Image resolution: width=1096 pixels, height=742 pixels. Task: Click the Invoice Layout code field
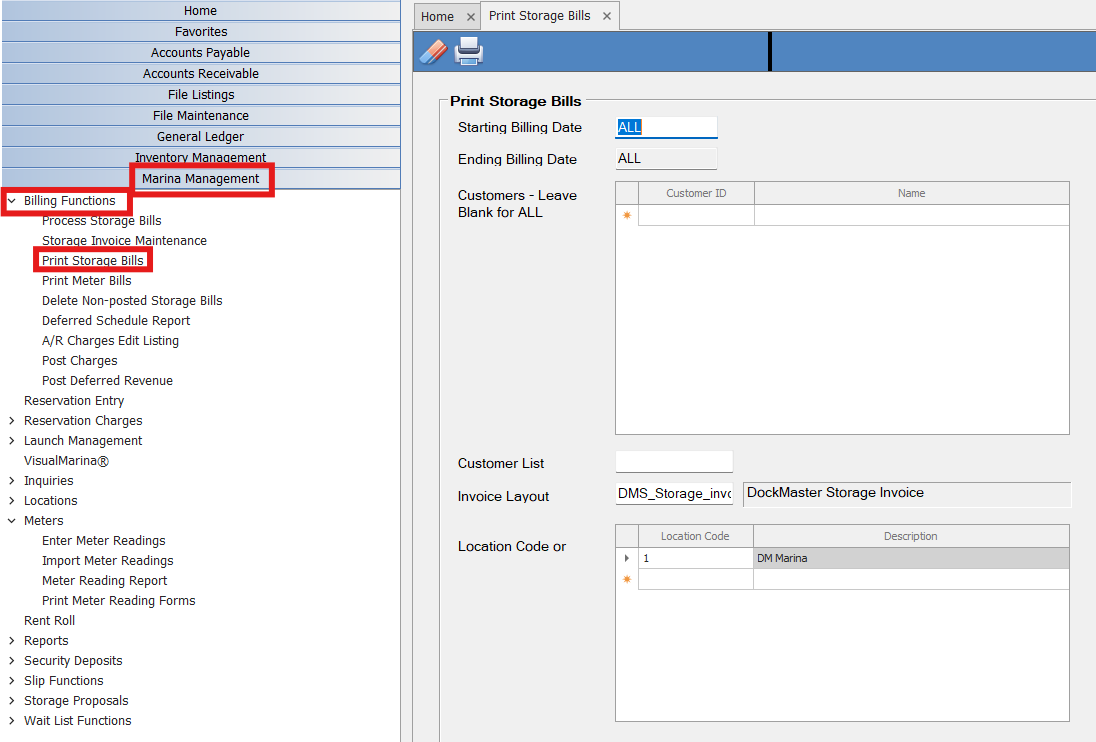(x=674, y=494)
